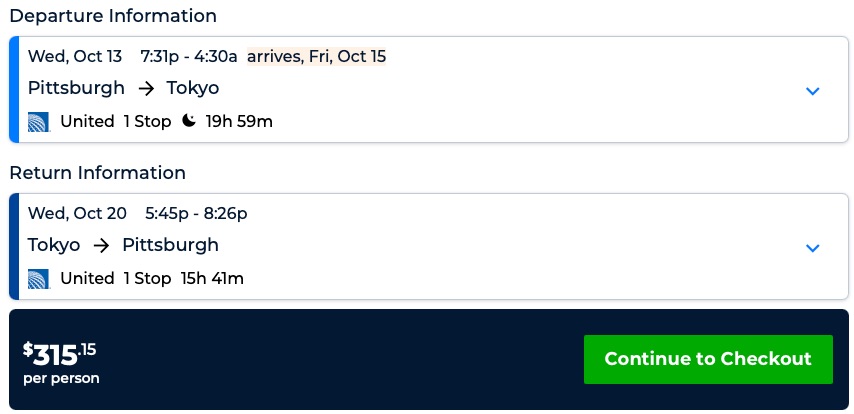854x414 pixels.
Task: Click the 'arrives, Fri, Oct 15' notice
Action: click(316, 56)
